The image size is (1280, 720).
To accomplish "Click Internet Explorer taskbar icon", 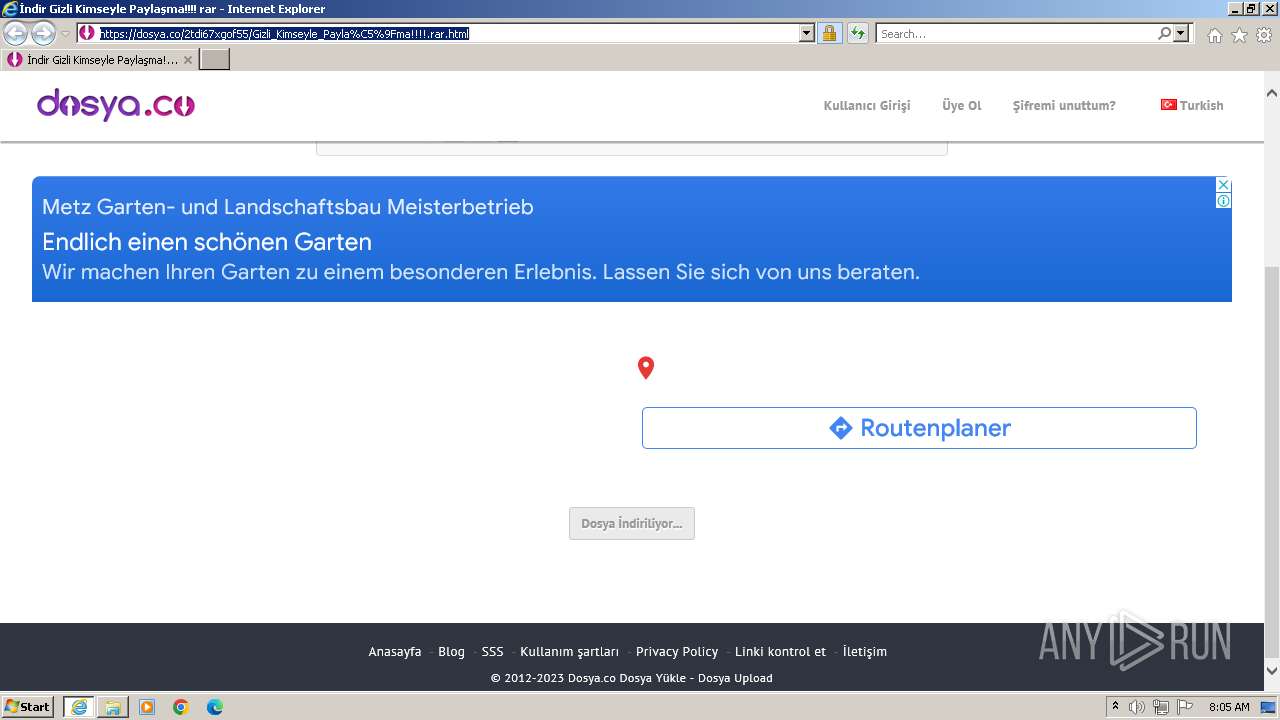I will coord(79,706).
